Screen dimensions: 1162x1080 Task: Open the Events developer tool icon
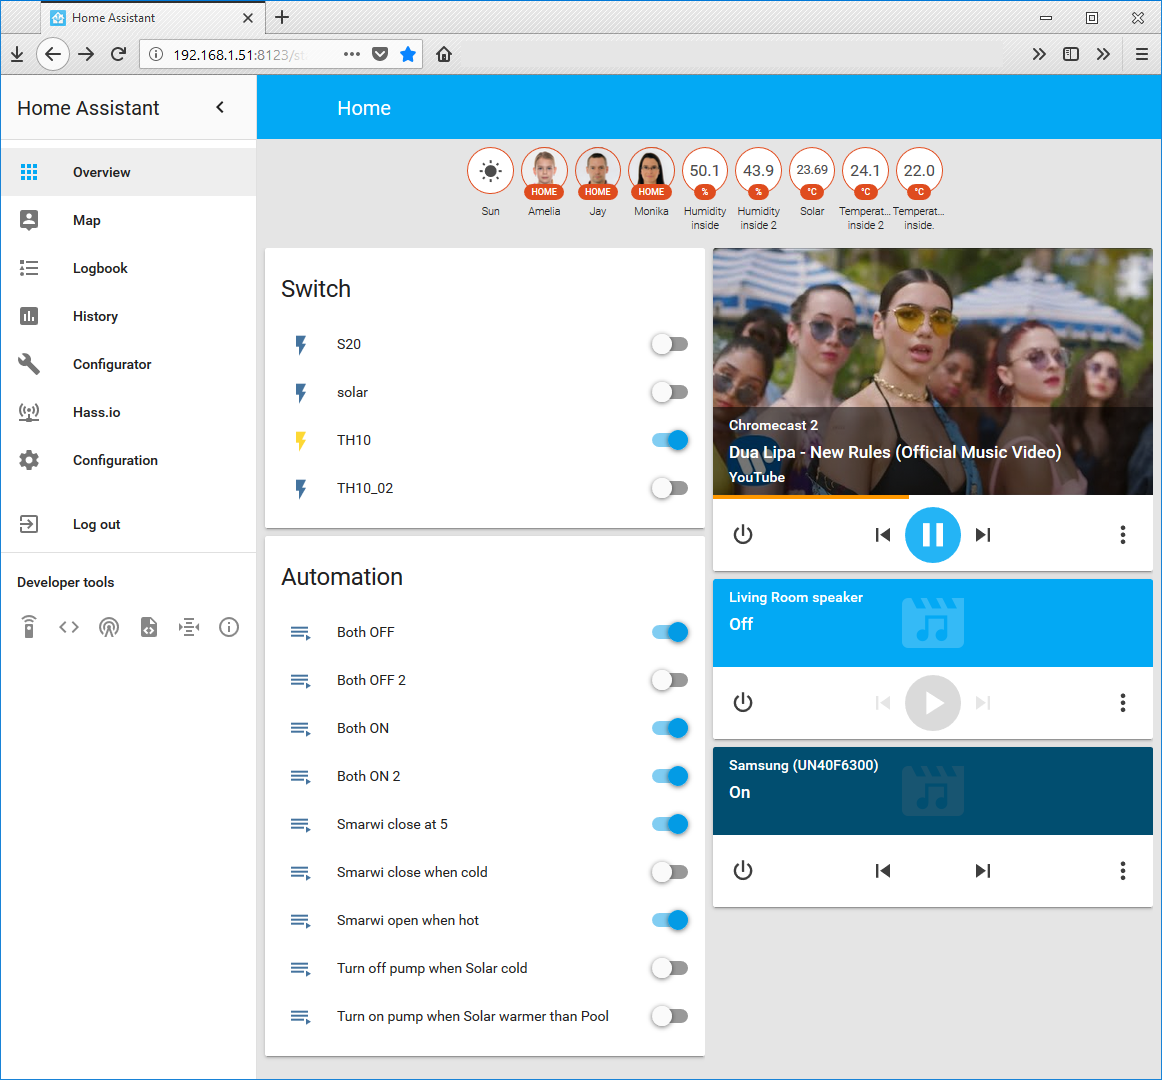click(109, 627)
